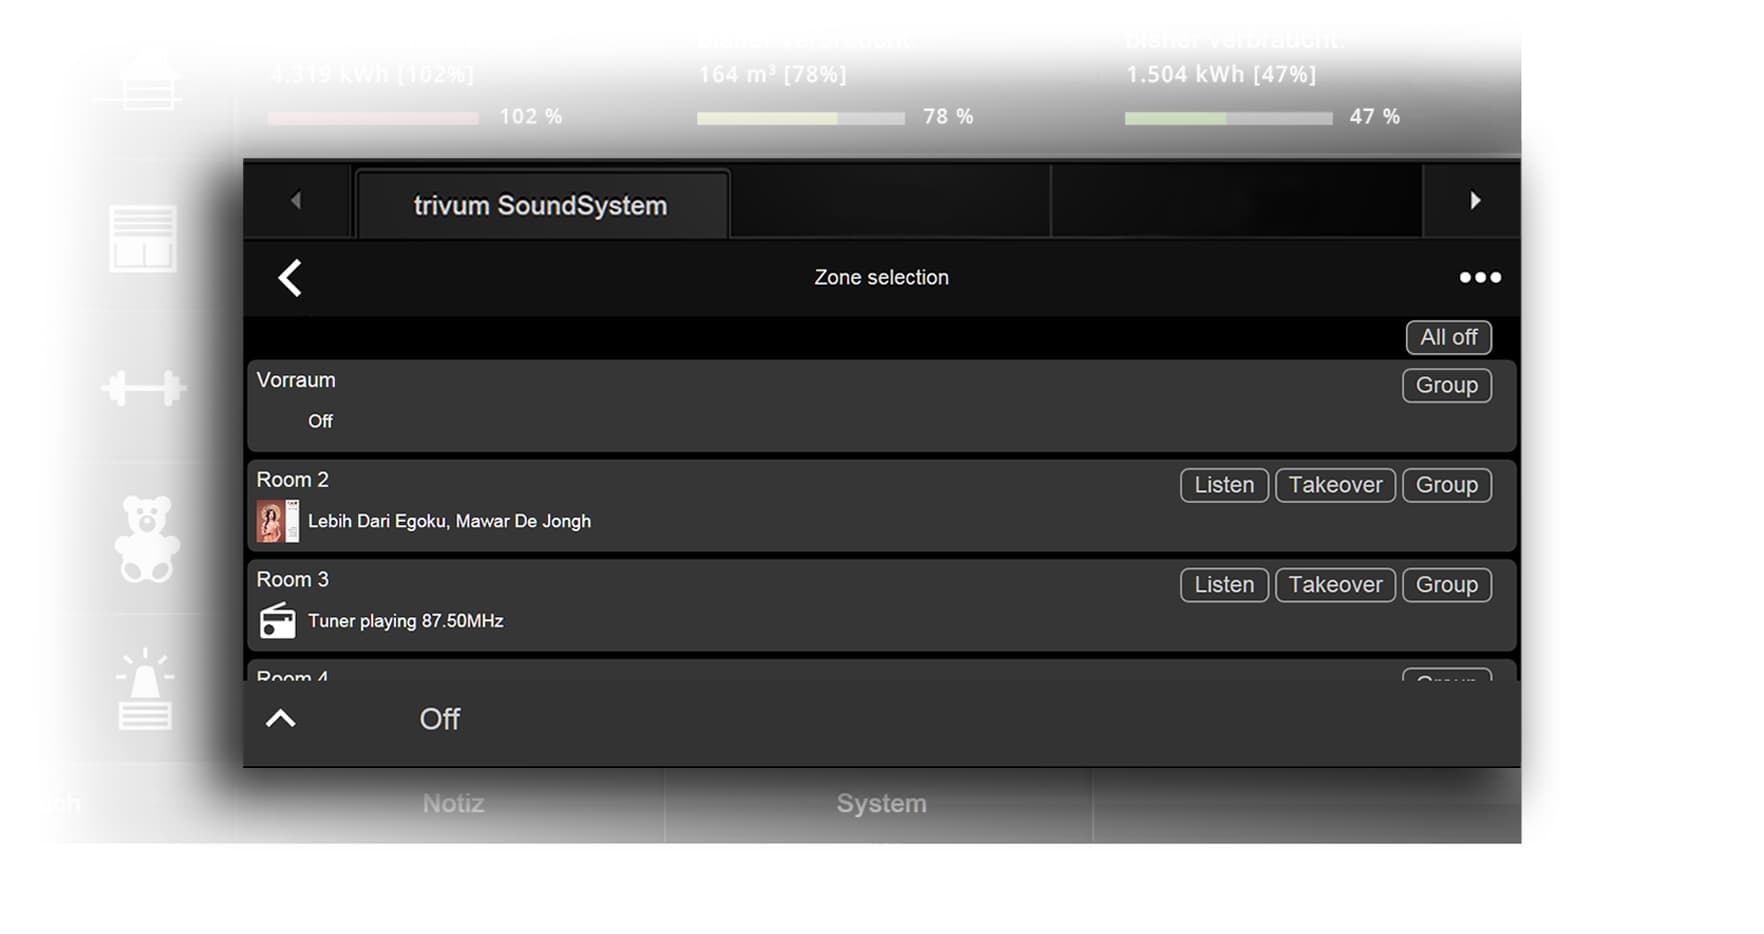Click the 78 % consumption progress bar
Viewport: 1764px width, 934px height.
tap(801, 118)
